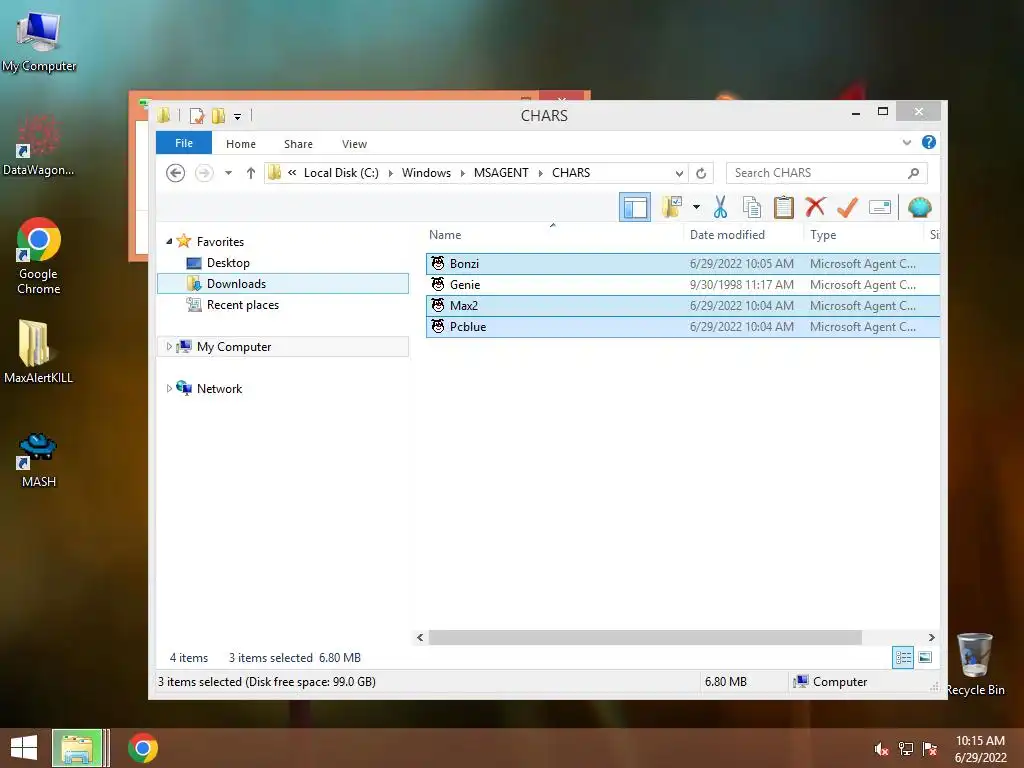
Task: Click the folder icon in CHARS title bar
Action: (163, 116)
